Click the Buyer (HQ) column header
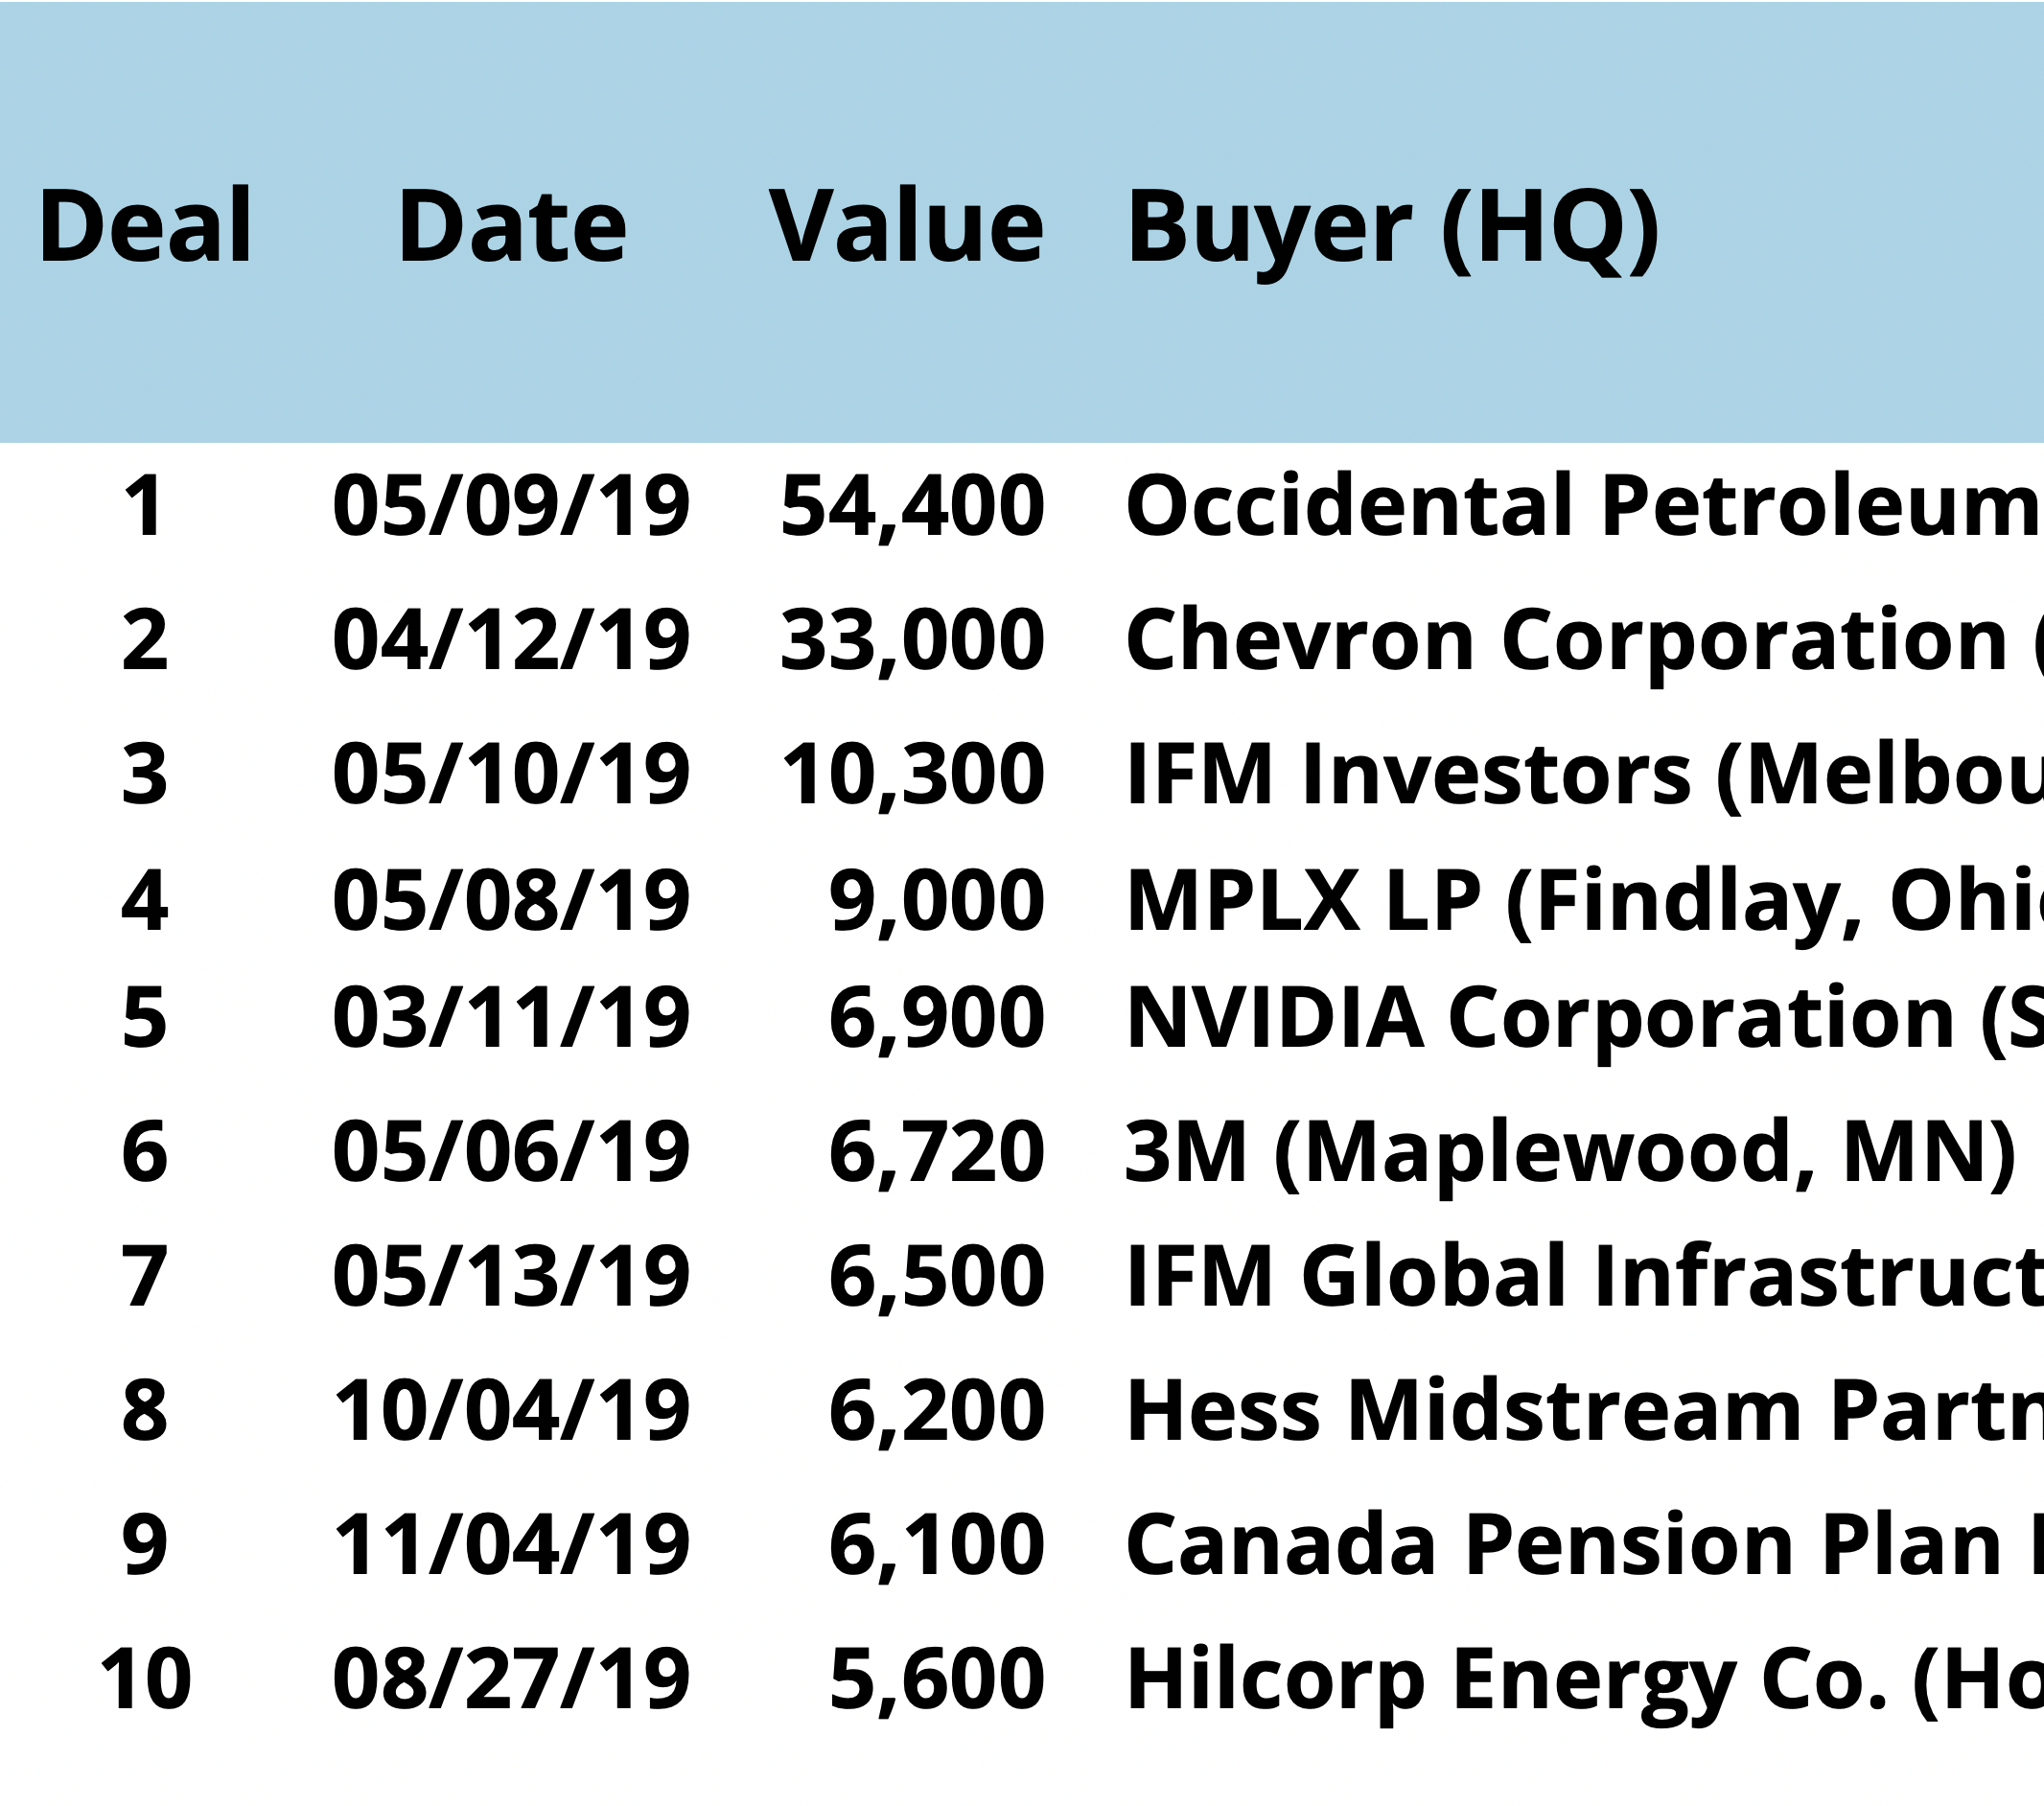The image size is (2044, 1806). [x=1393, y=228]
